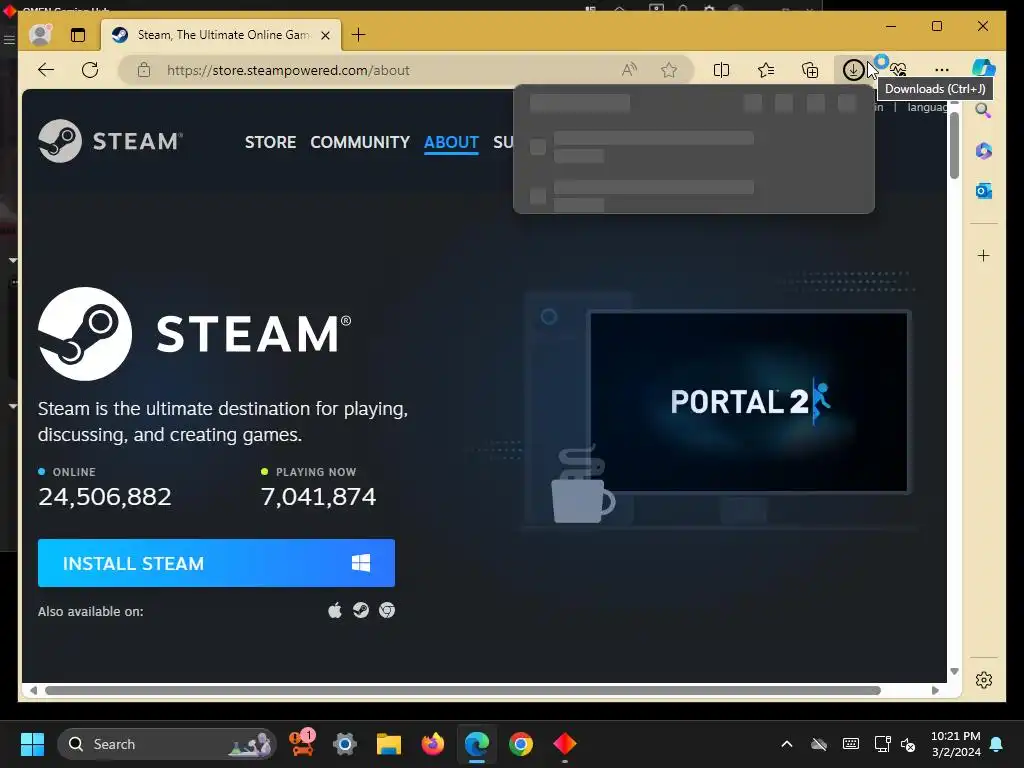
Task: Open Downloads toolbar button
Action: coord(853,70)
